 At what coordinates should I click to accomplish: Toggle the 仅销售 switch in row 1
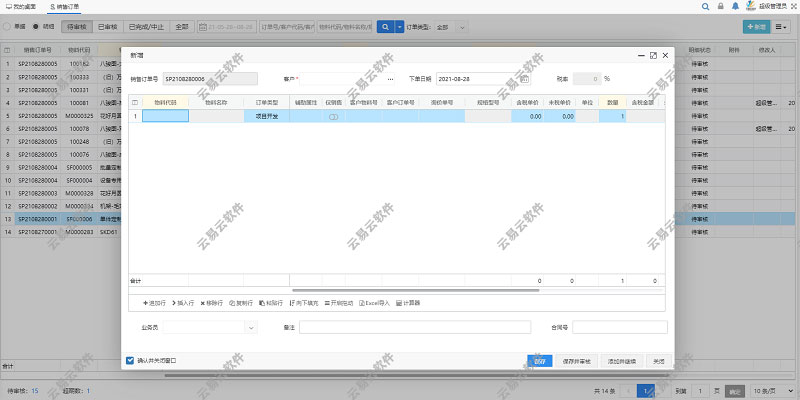pyautogui.click(x=333, y=117)
